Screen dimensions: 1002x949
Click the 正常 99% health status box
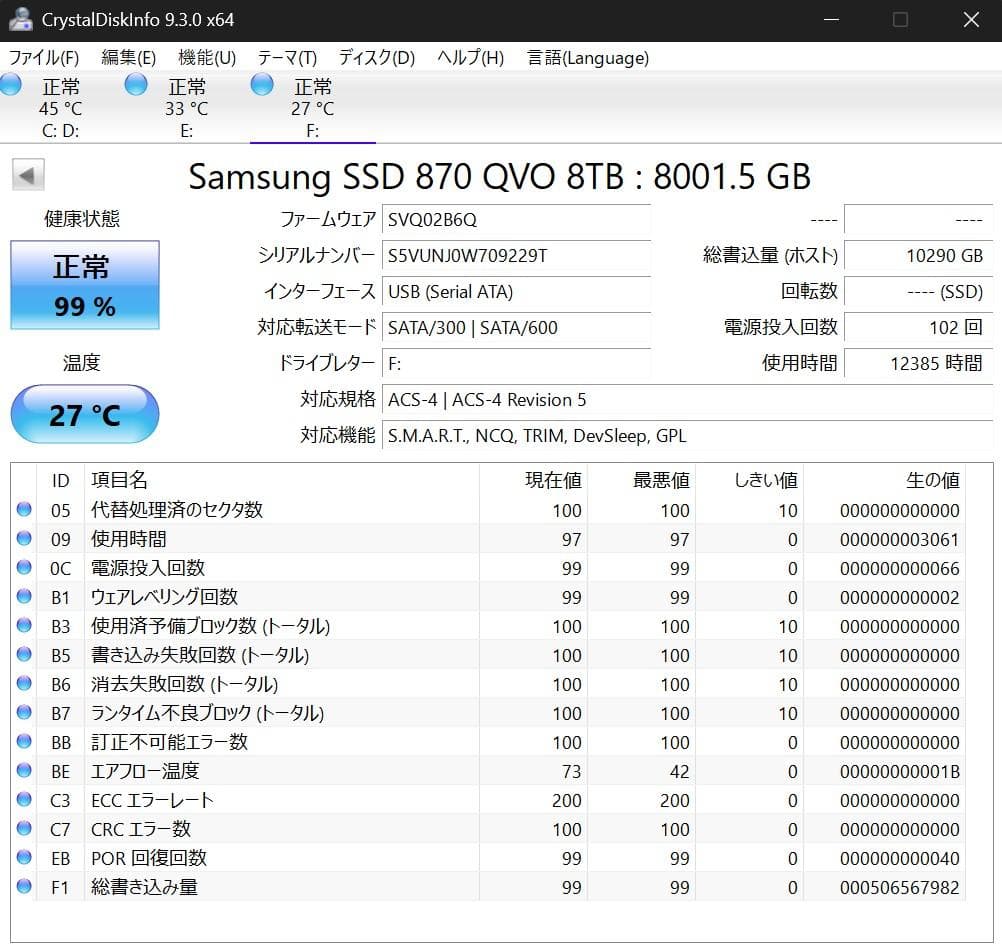84,286
